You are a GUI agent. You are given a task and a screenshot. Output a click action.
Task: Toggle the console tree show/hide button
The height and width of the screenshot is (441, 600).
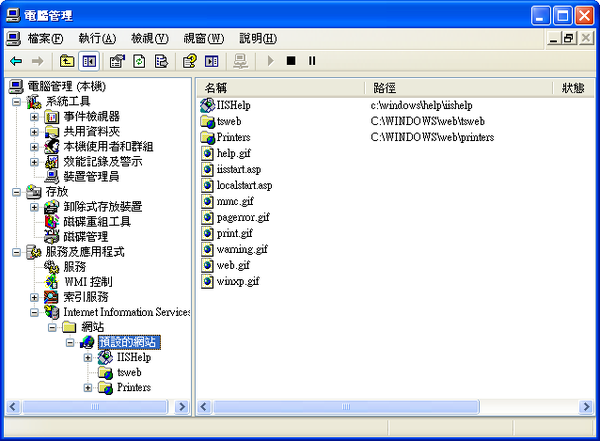[x=89, y=61]
